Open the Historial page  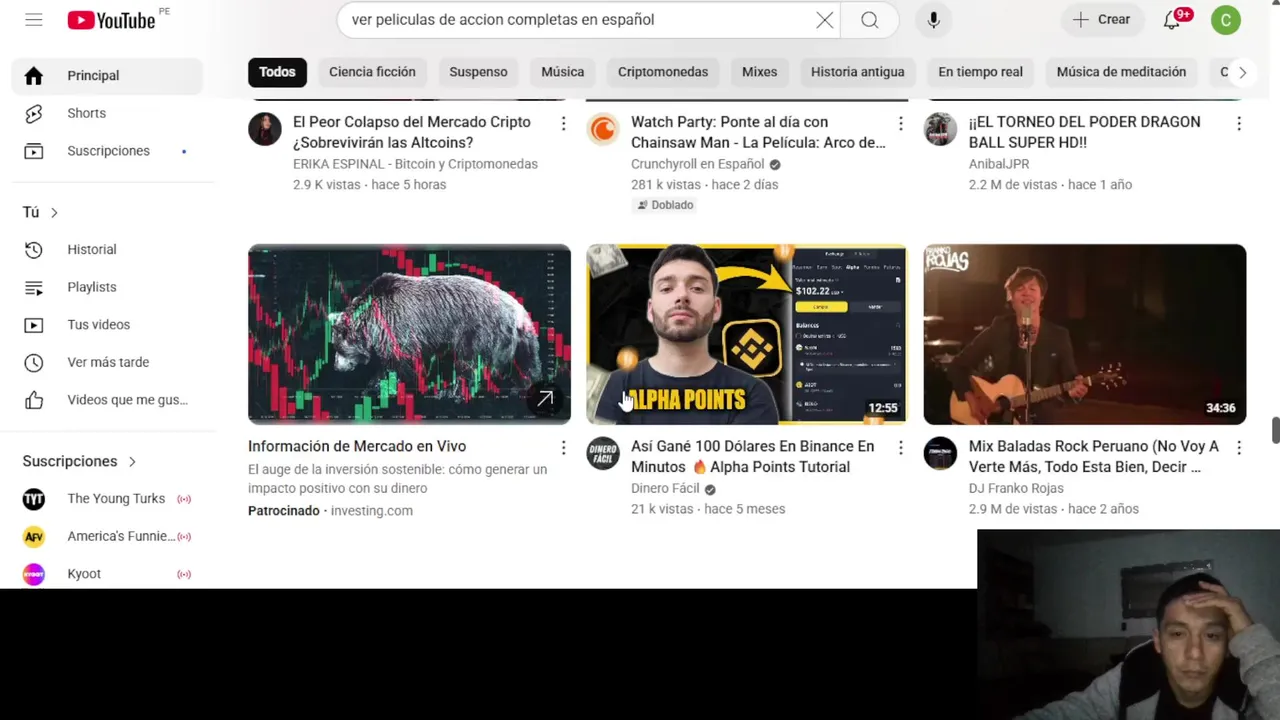(x=107, y=249)
